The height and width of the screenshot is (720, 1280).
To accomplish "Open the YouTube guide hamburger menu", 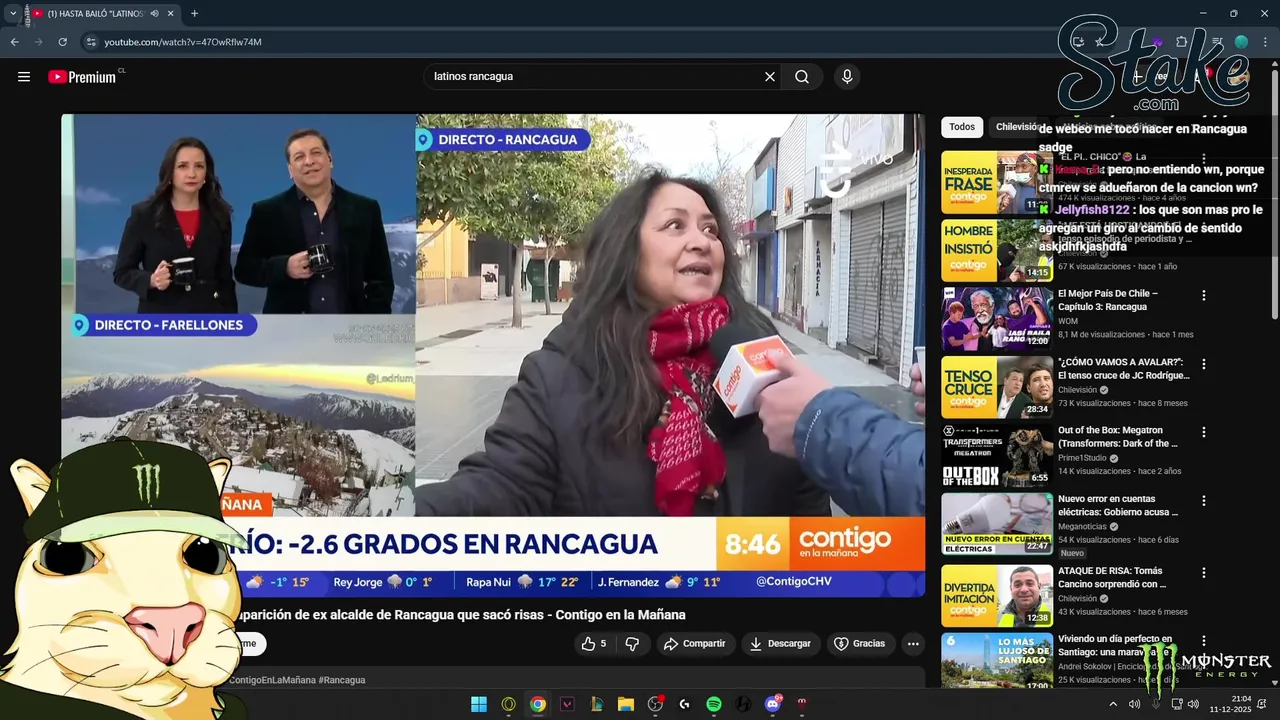I will point(24,77).
